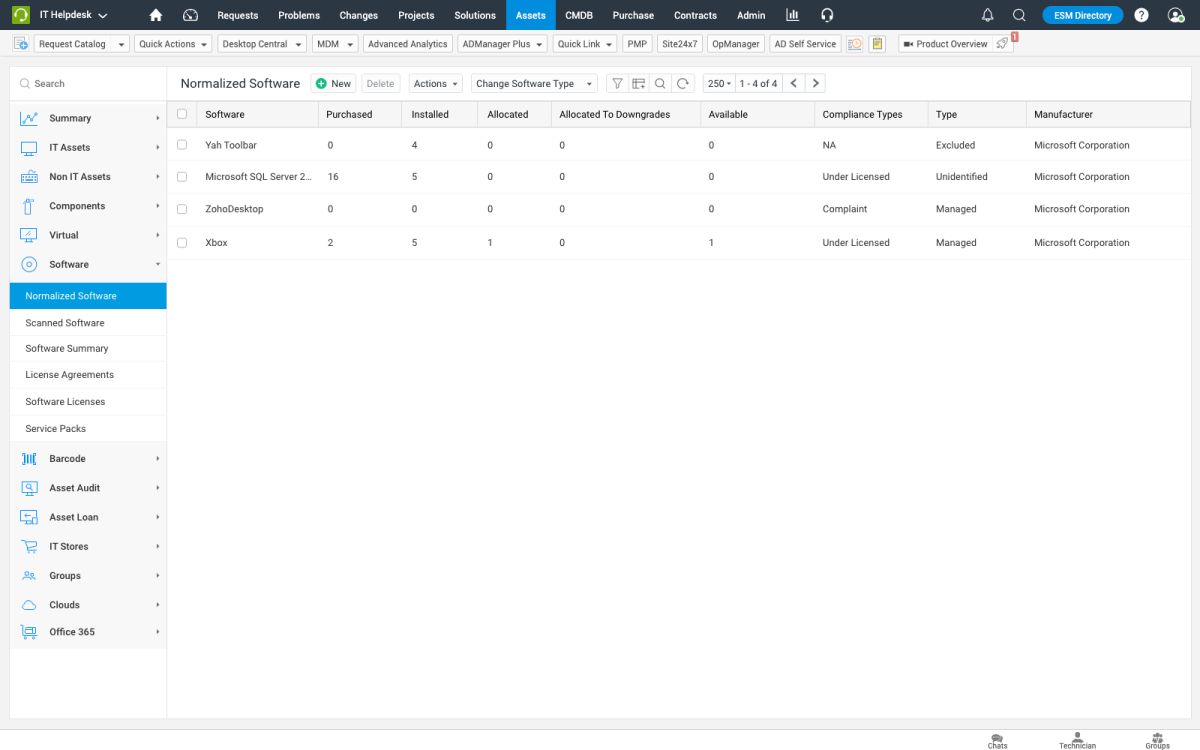This screenshot has width=1200, height=750.
Task: Click the headset support icon
Action: (827, 15)
